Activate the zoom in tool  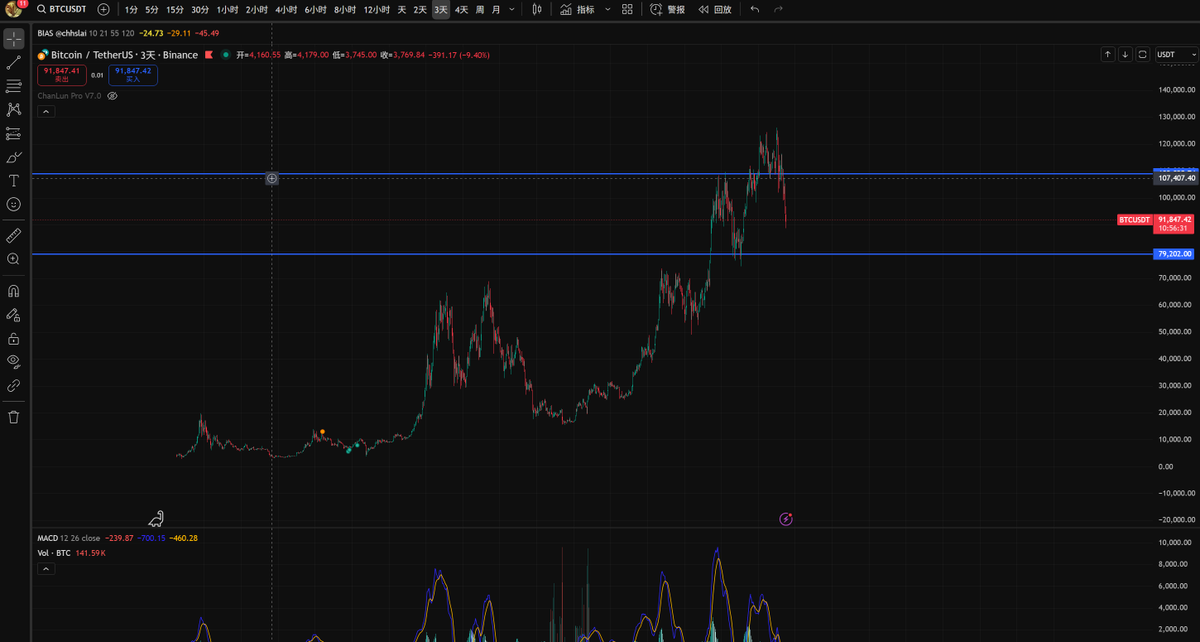point(13,259)
